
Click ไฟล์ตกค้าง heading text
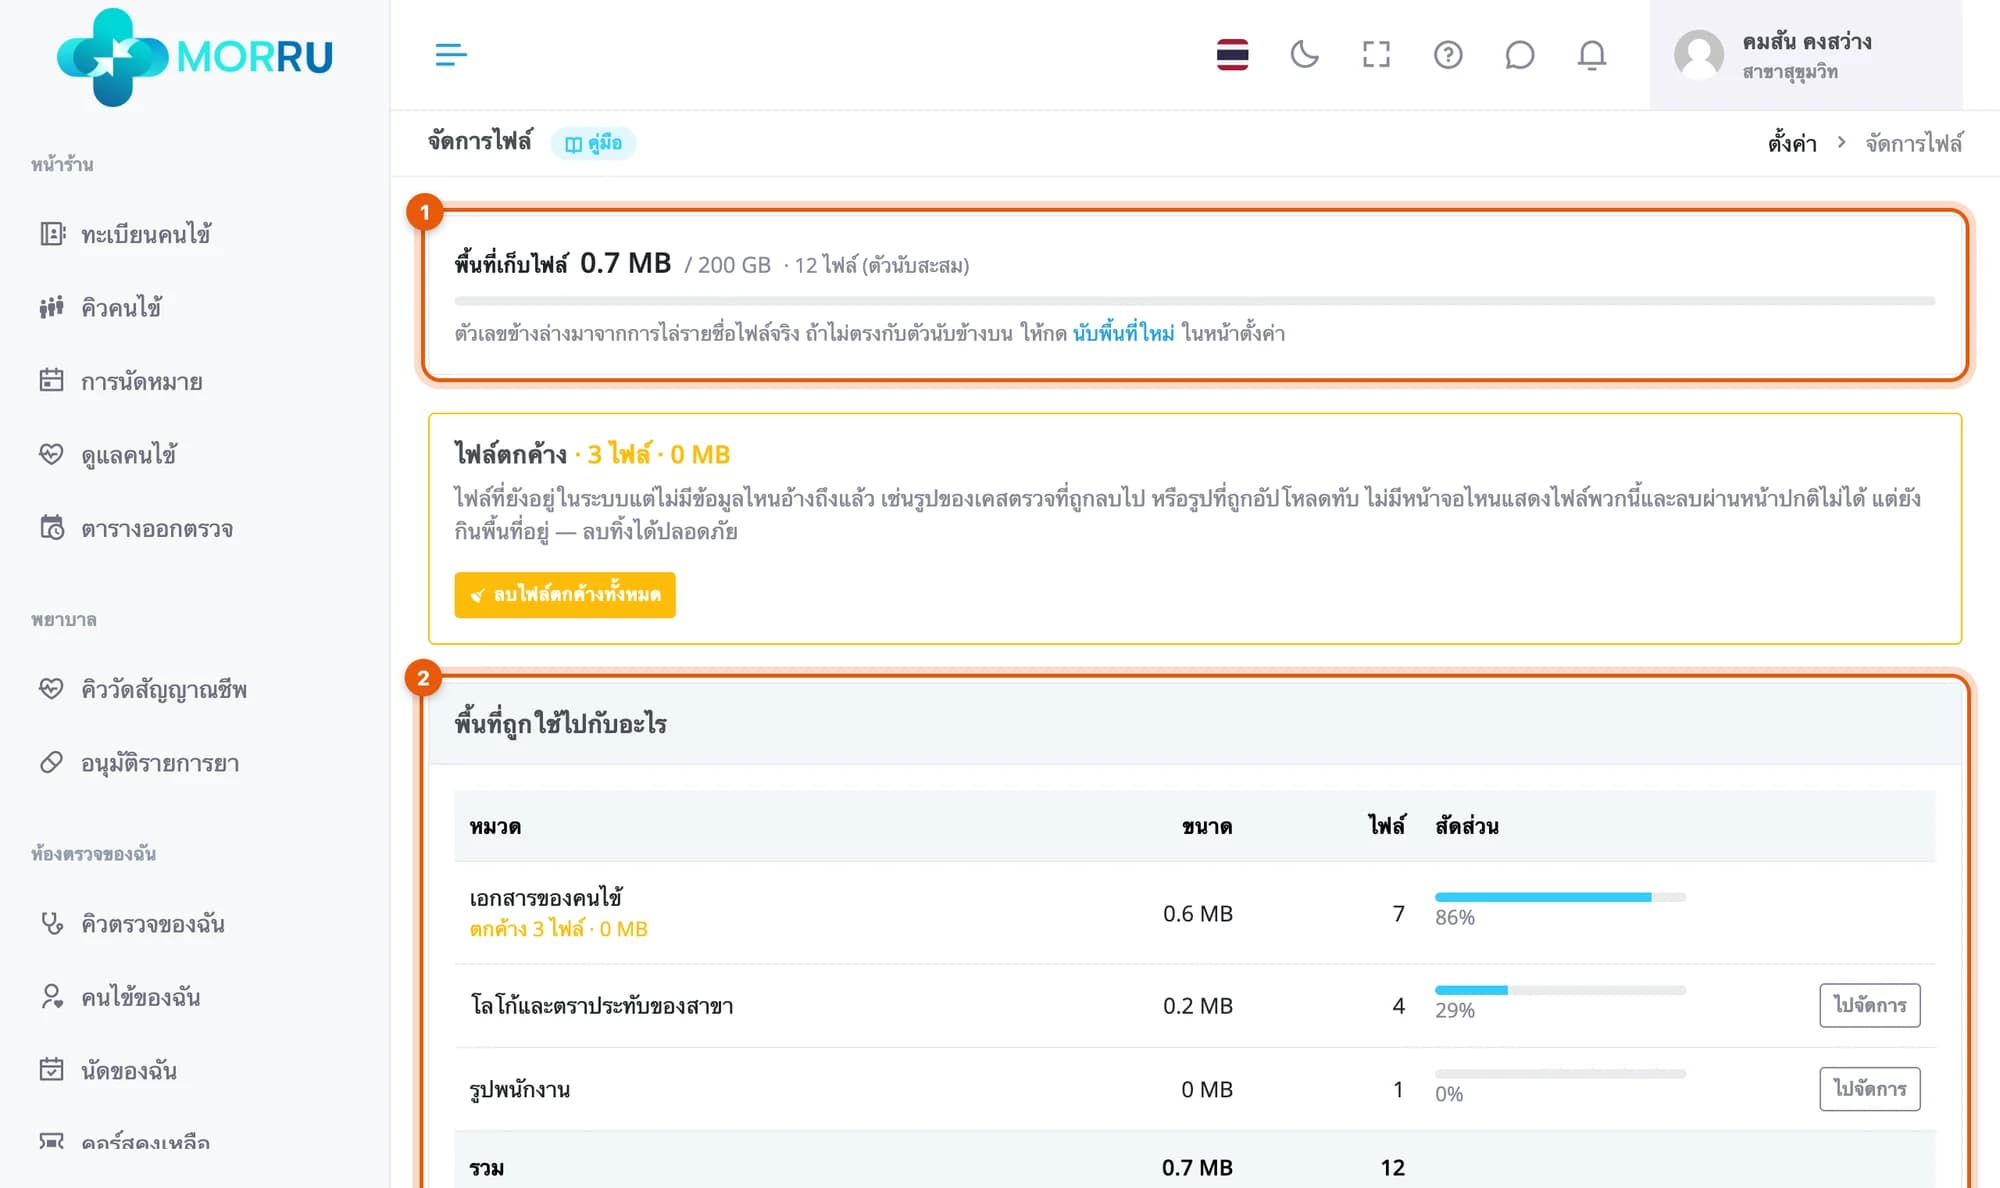tap(511, 454)
